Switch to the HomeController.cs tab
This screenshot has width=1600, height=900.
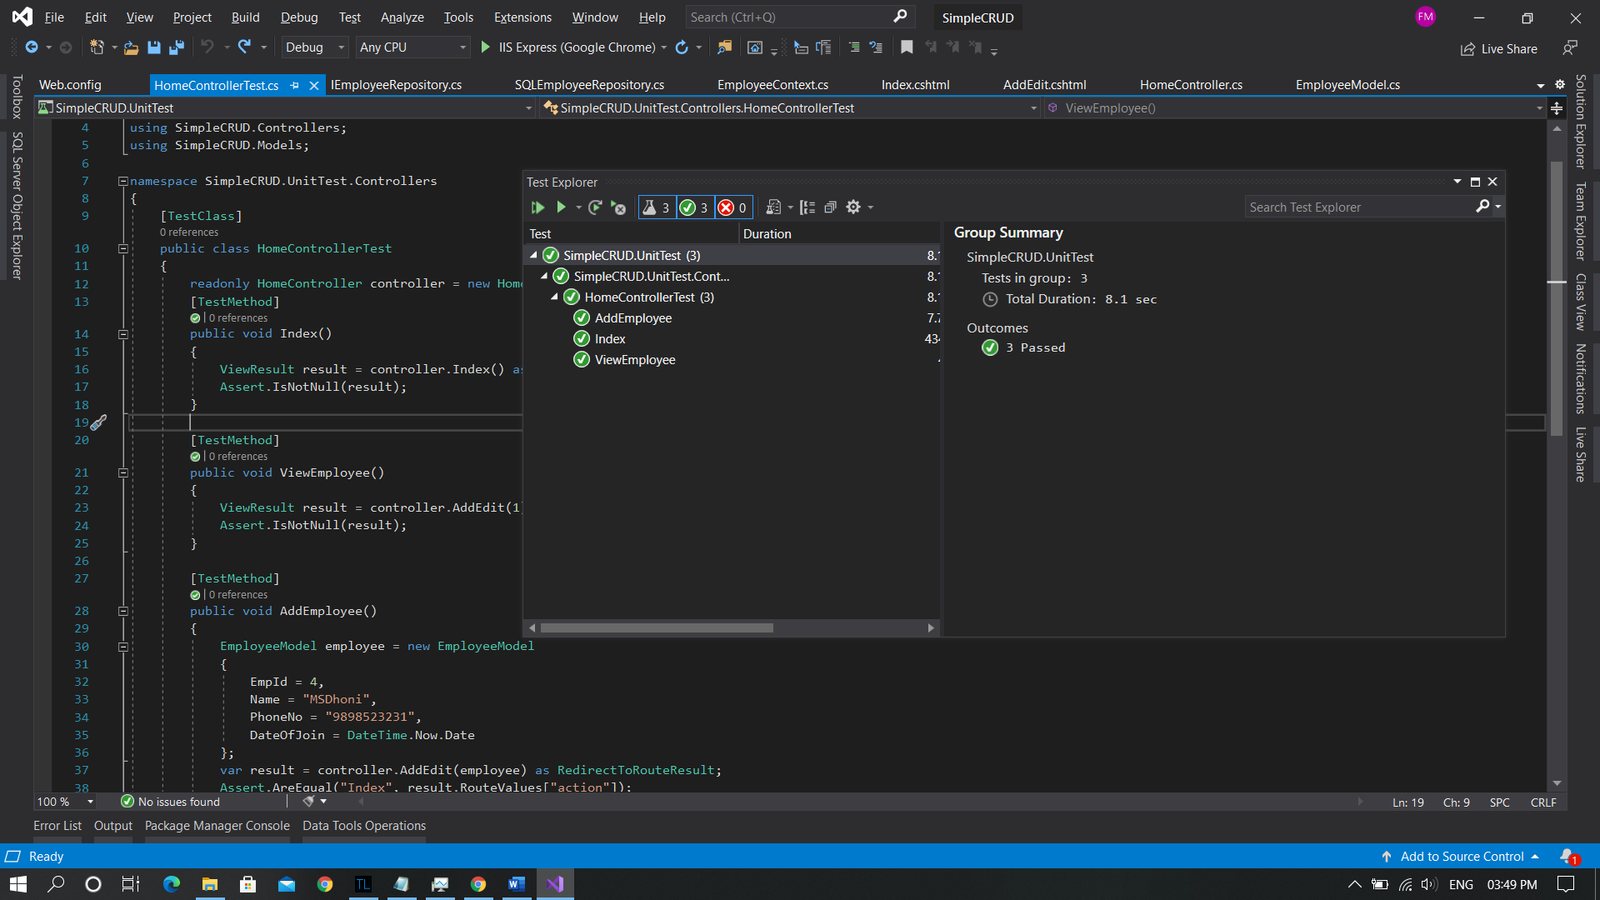(x=1190, y=85)
